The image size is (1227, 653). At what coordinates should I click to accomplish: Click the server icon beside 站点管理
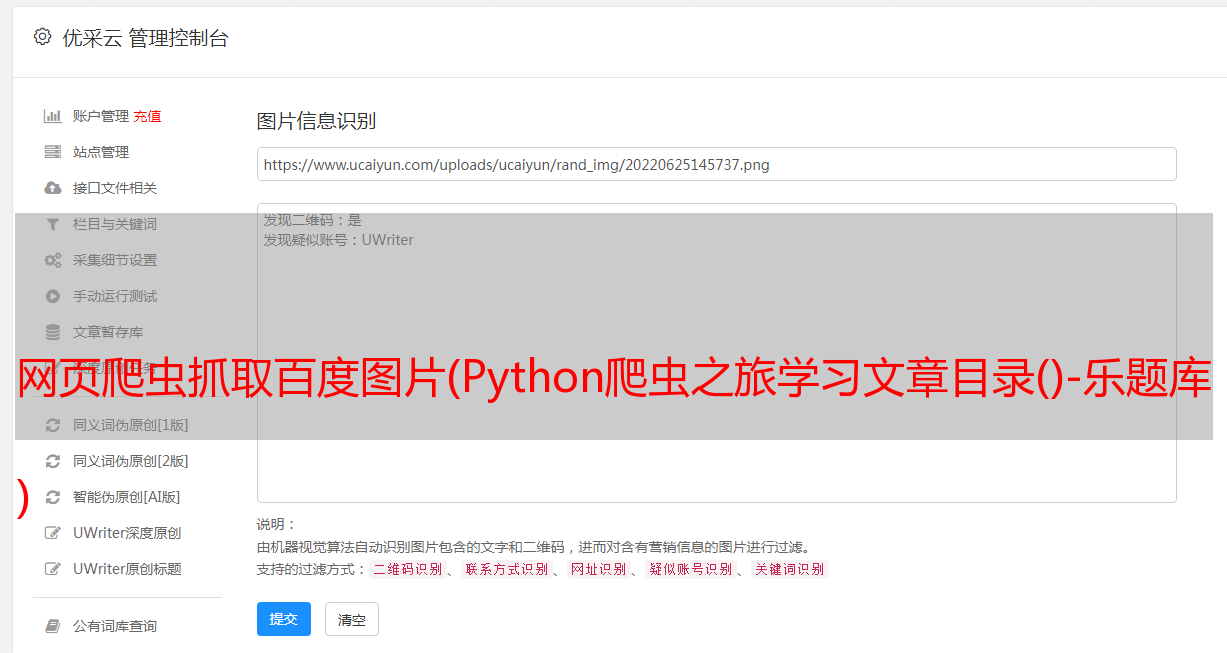(x=53, y=152)
